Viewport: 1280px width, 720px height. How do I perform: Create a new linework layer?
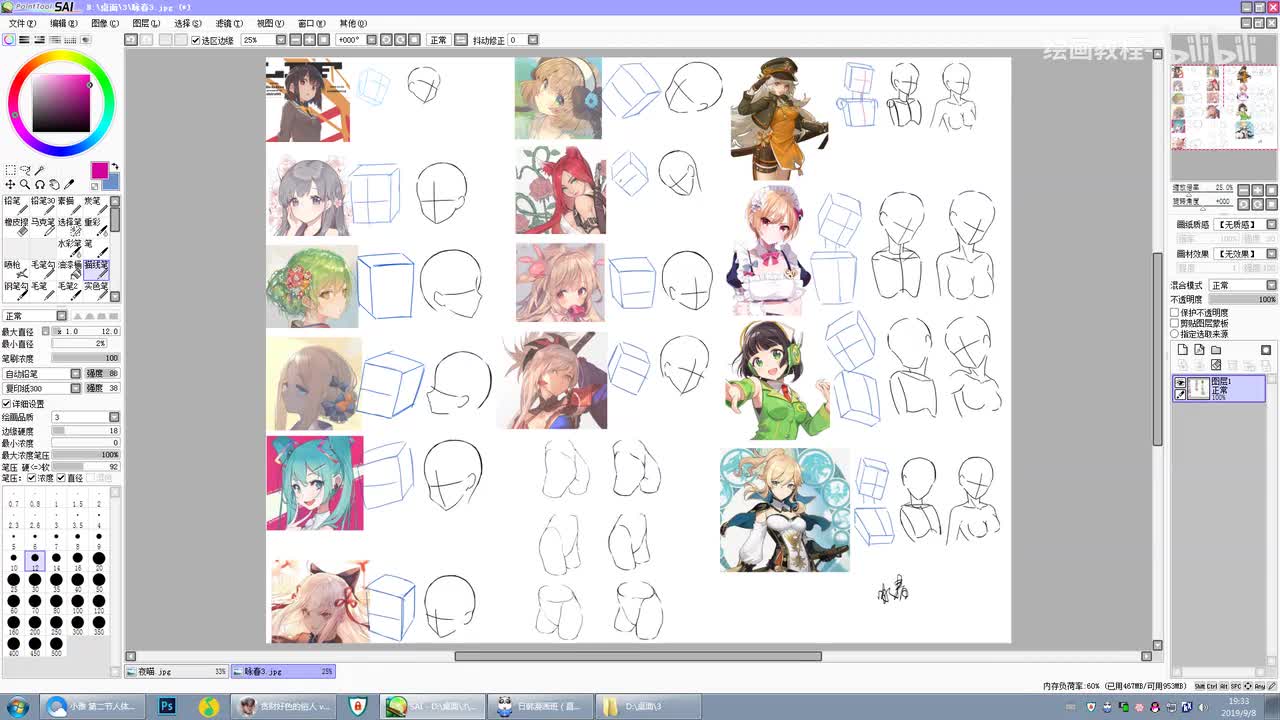(x=1199, y=350)
